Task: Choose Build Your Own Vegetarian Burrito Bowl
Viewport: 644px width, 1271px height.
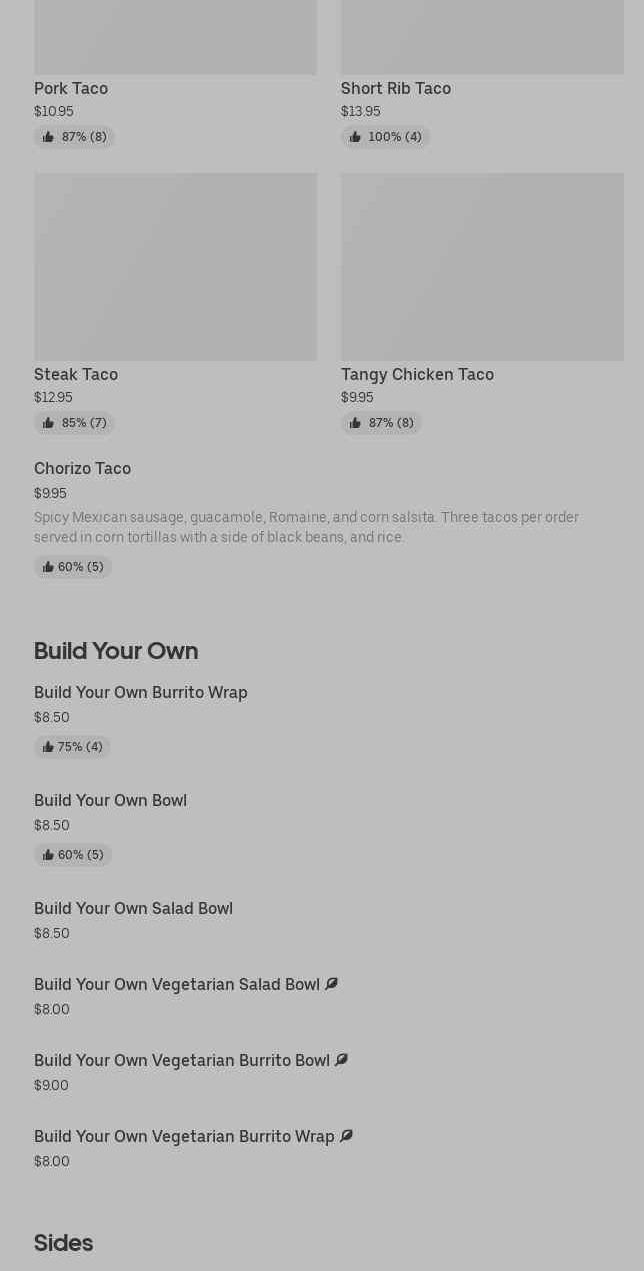Action: click(182, 1060)
